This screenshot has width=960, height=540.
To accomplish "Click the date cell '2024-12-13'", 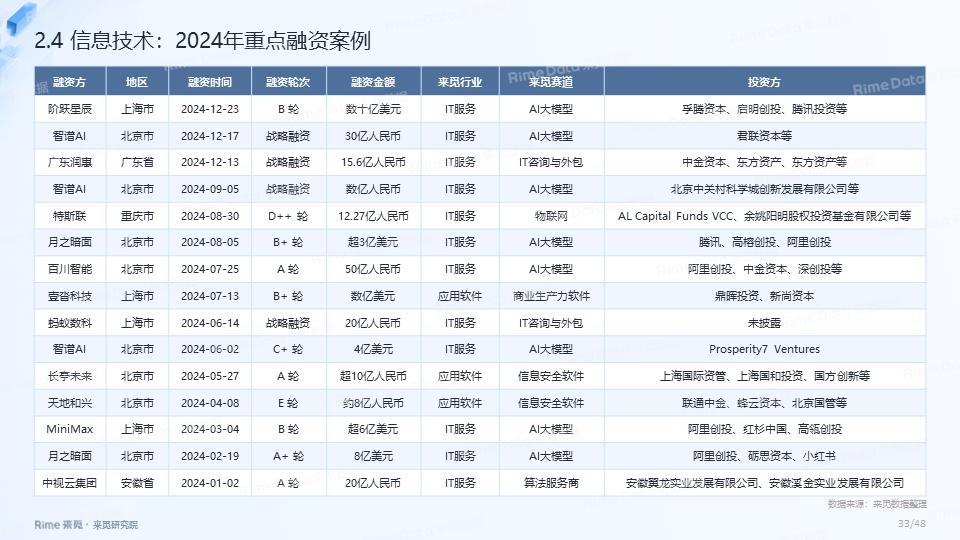I will (210, 162).
